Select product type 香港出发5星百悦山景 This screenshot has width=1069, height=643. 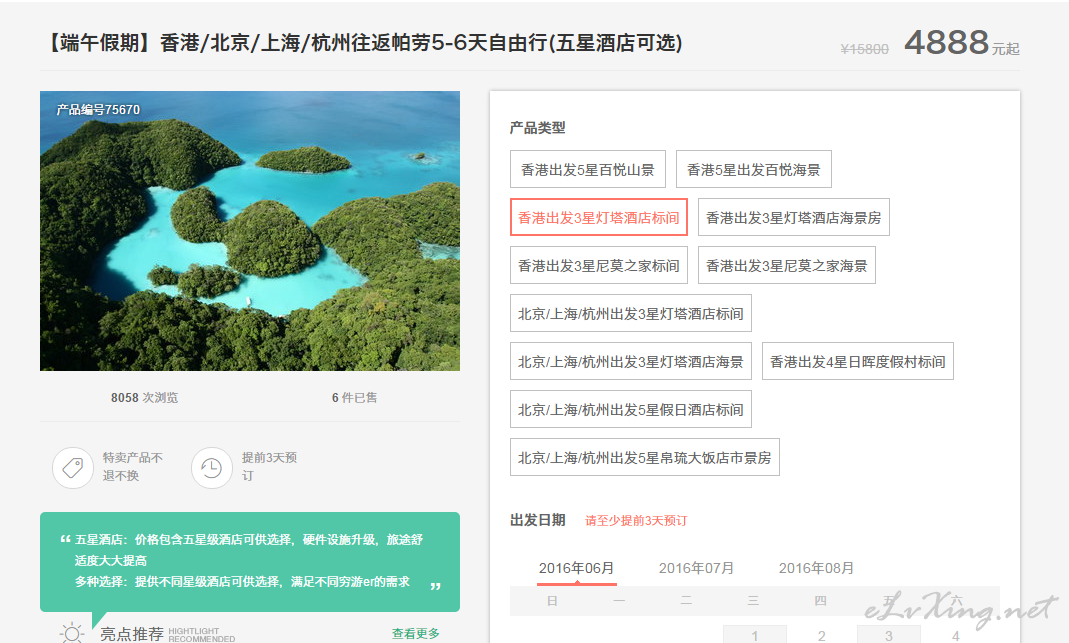pos(588,169)
